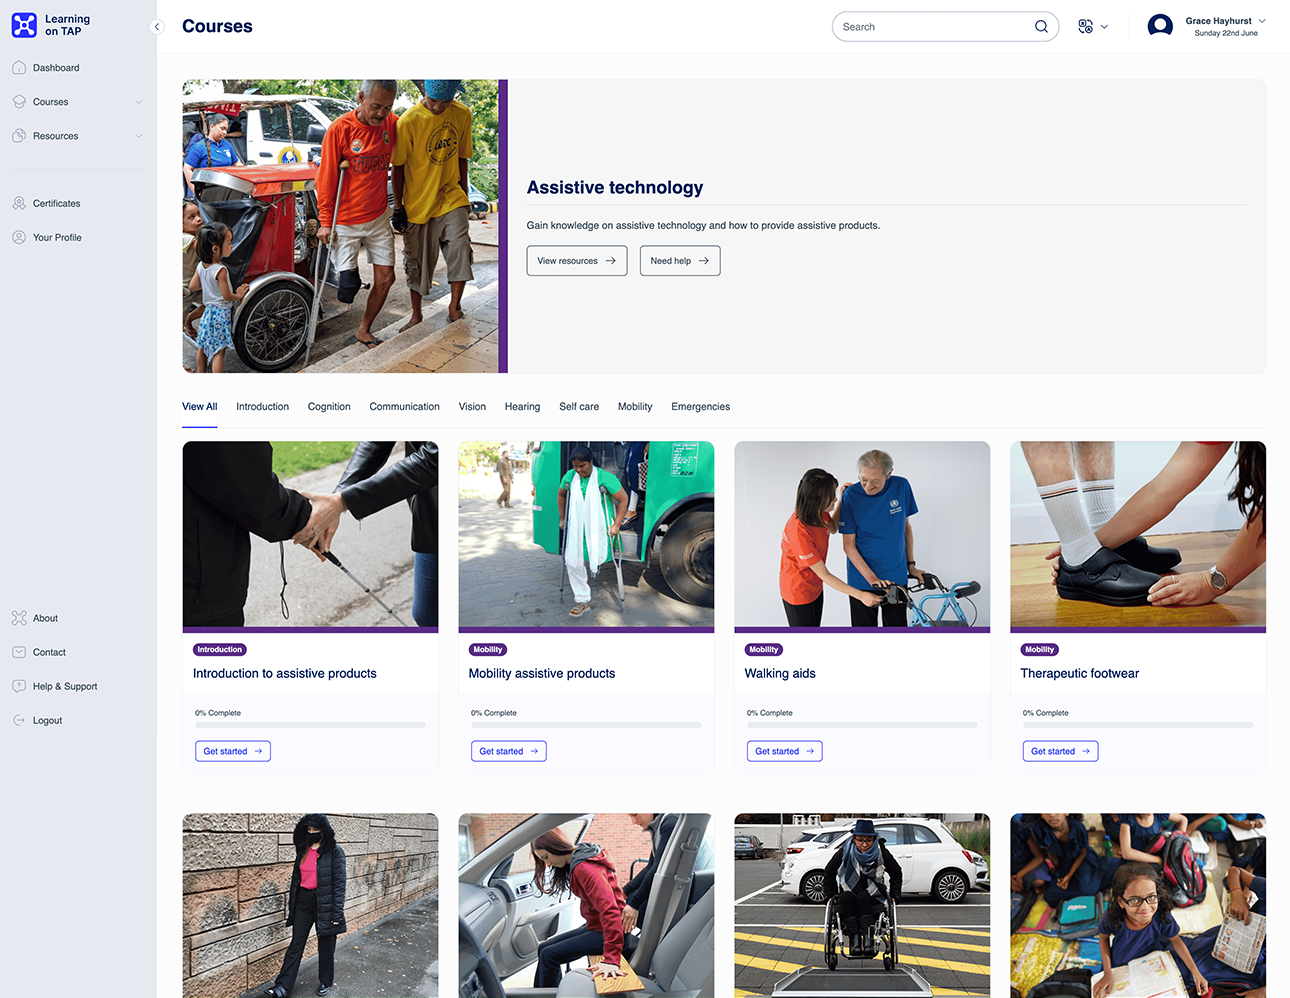
Task: Click Get started on Walking aids
Action: [x=784, y=751]
